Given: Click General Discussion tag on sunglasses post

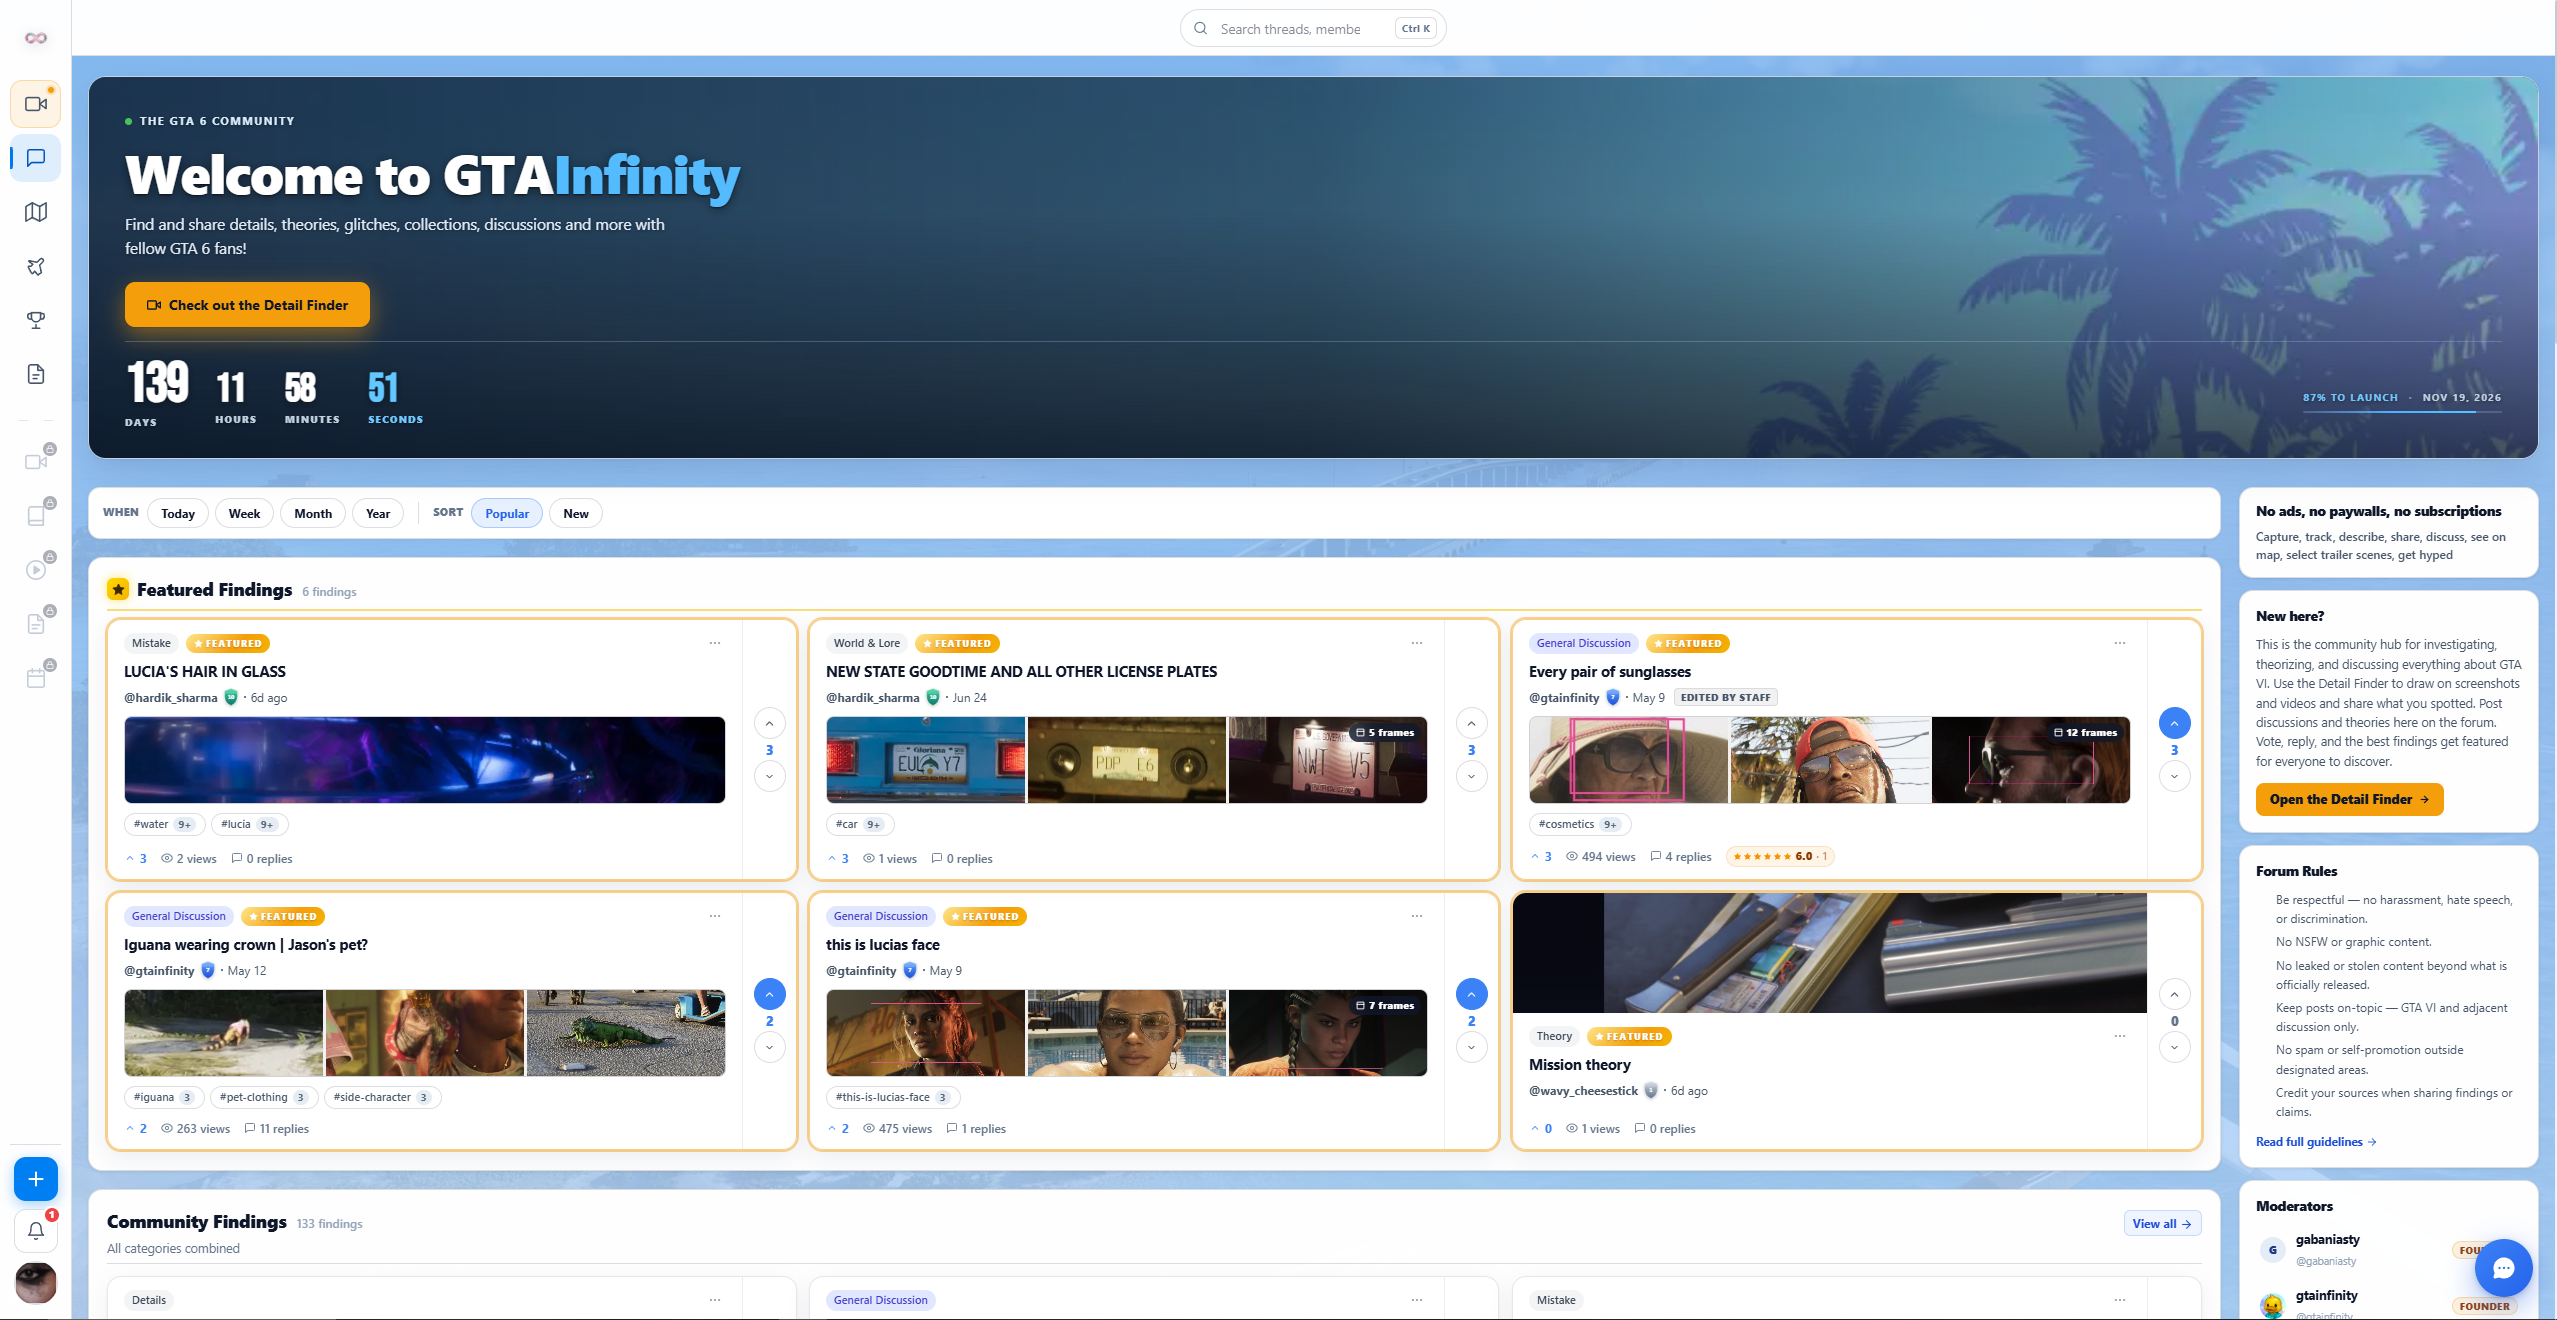Looking at the screenshot, I should (1583, 643).
